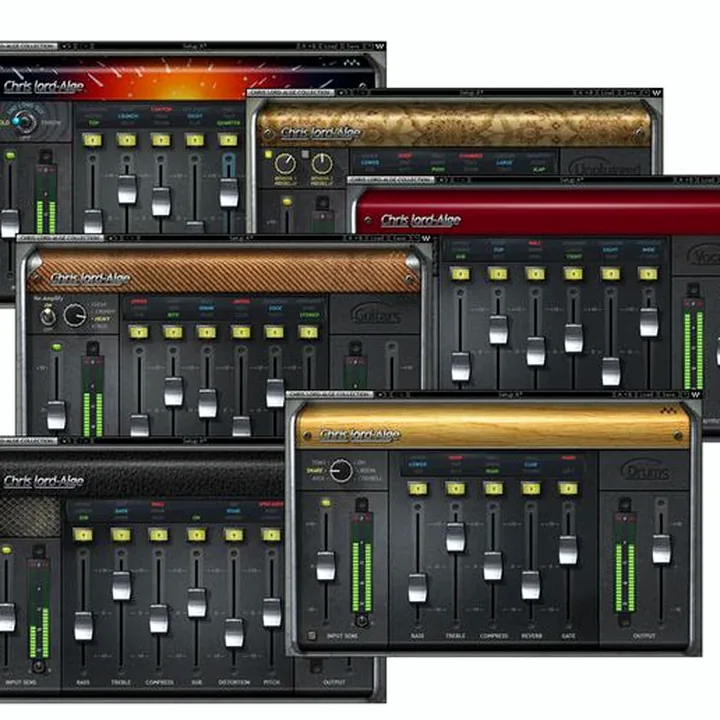720x720 pixels.
Task: Adjust the GATE fader in the Drums window
Action: coord(568,550)
